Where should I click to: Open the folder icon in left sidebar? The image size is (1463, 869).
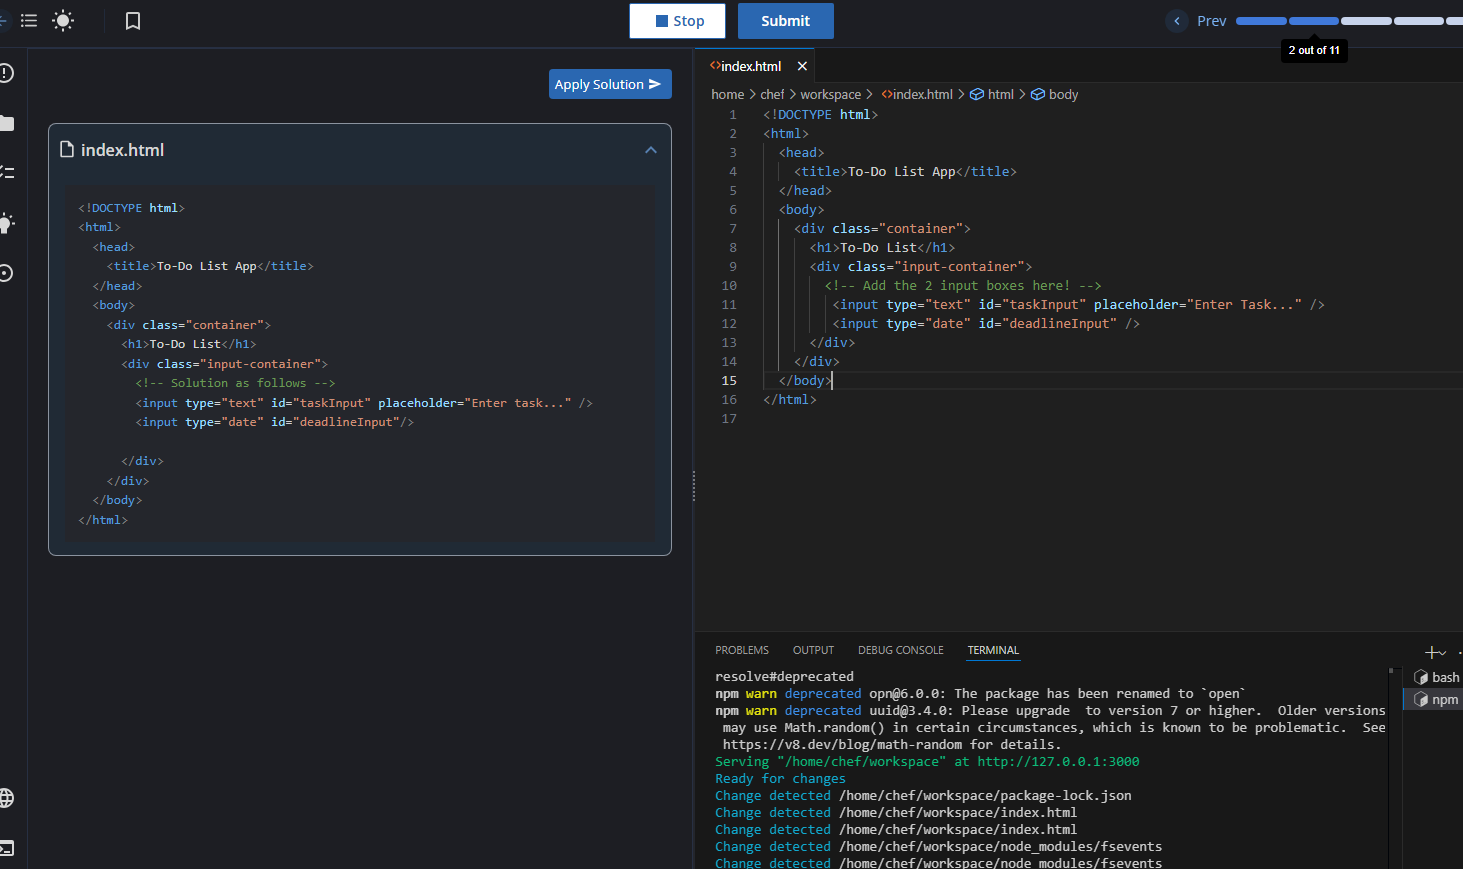tap(7, 123)
